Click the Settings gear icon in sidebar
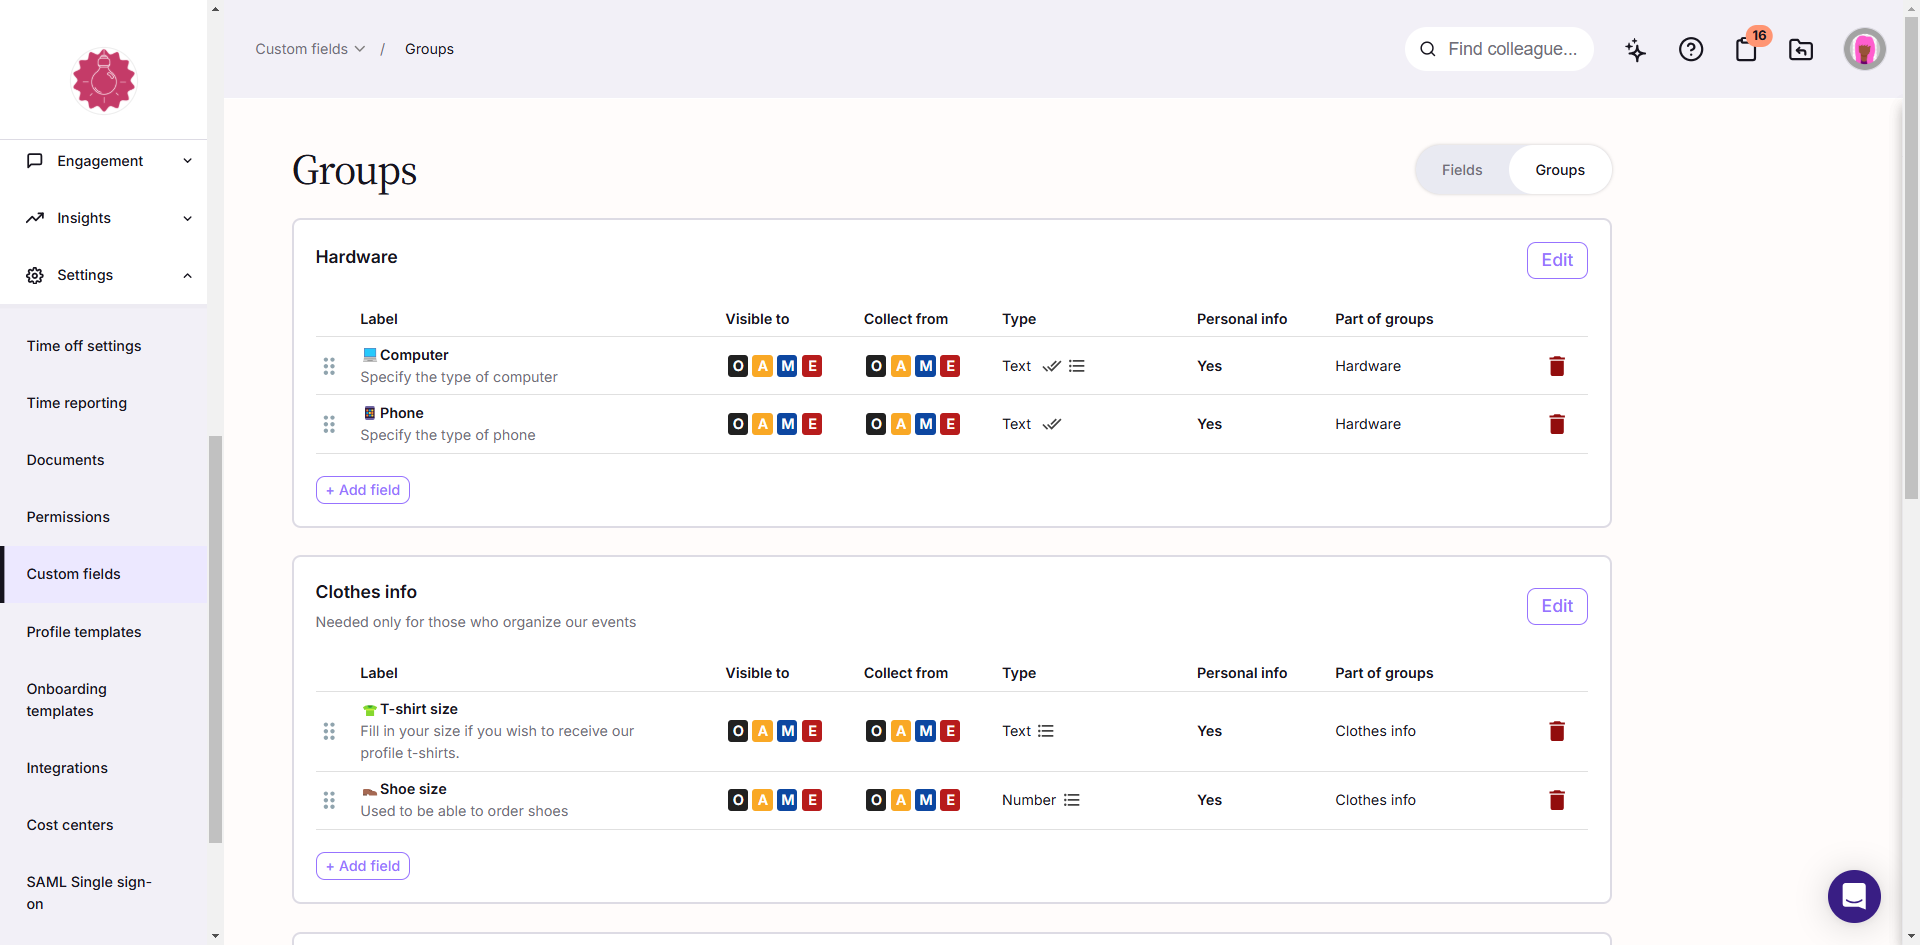1920x945 pixels. coord(35,275)
